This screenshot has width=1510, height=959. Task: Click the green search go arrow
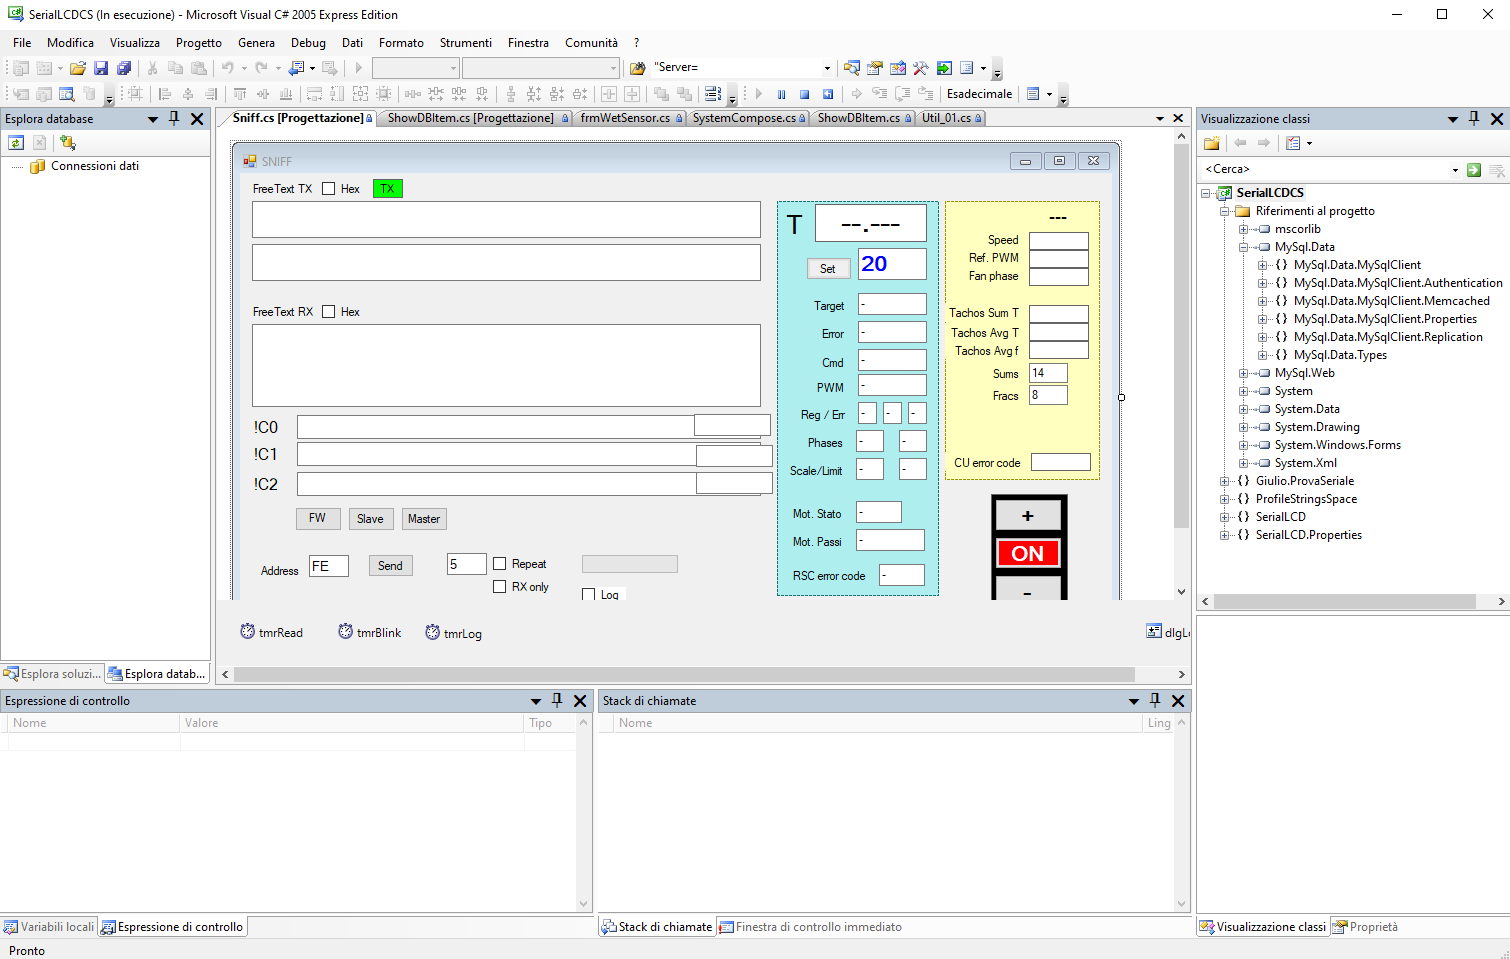1474,170
